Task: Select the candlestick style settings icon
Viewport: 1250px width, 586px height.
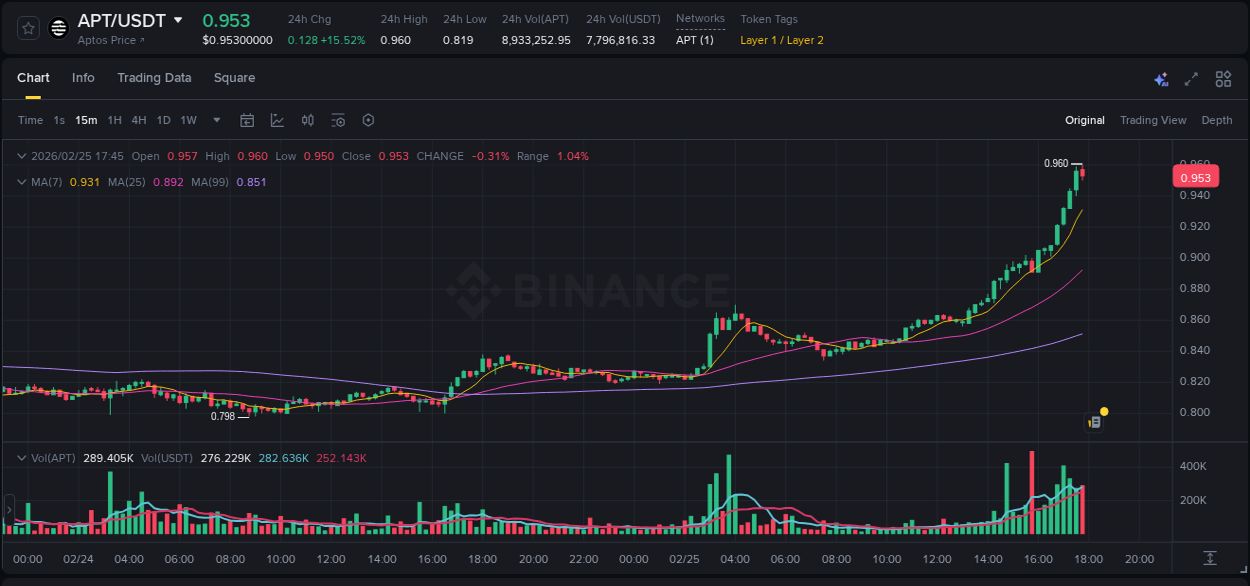Action: coord(307,120)
